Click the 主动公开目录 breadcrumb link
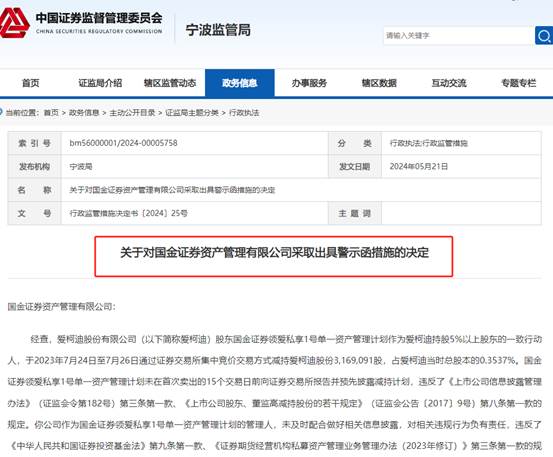553x457 pixels. point(132,112)
